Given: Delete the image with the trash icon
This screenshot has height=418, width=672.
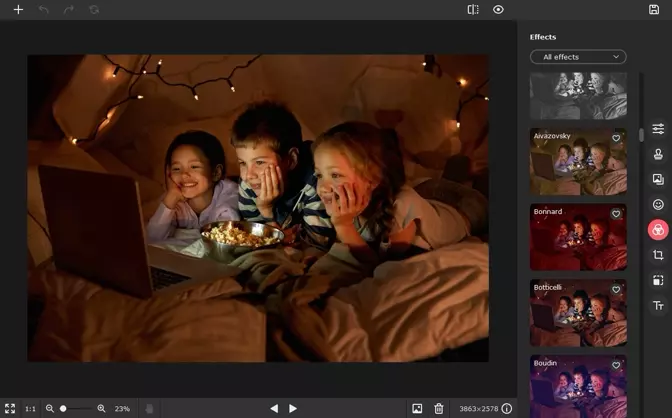Looking at the screenshot, I should point(438,409).
